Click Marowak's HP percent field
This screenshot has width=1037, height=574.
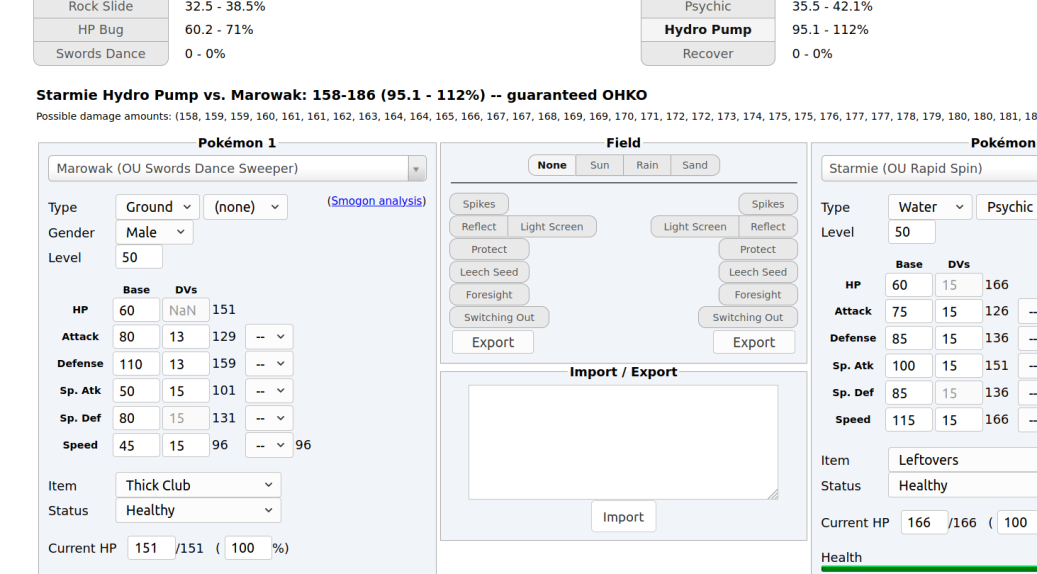(248, 548)
